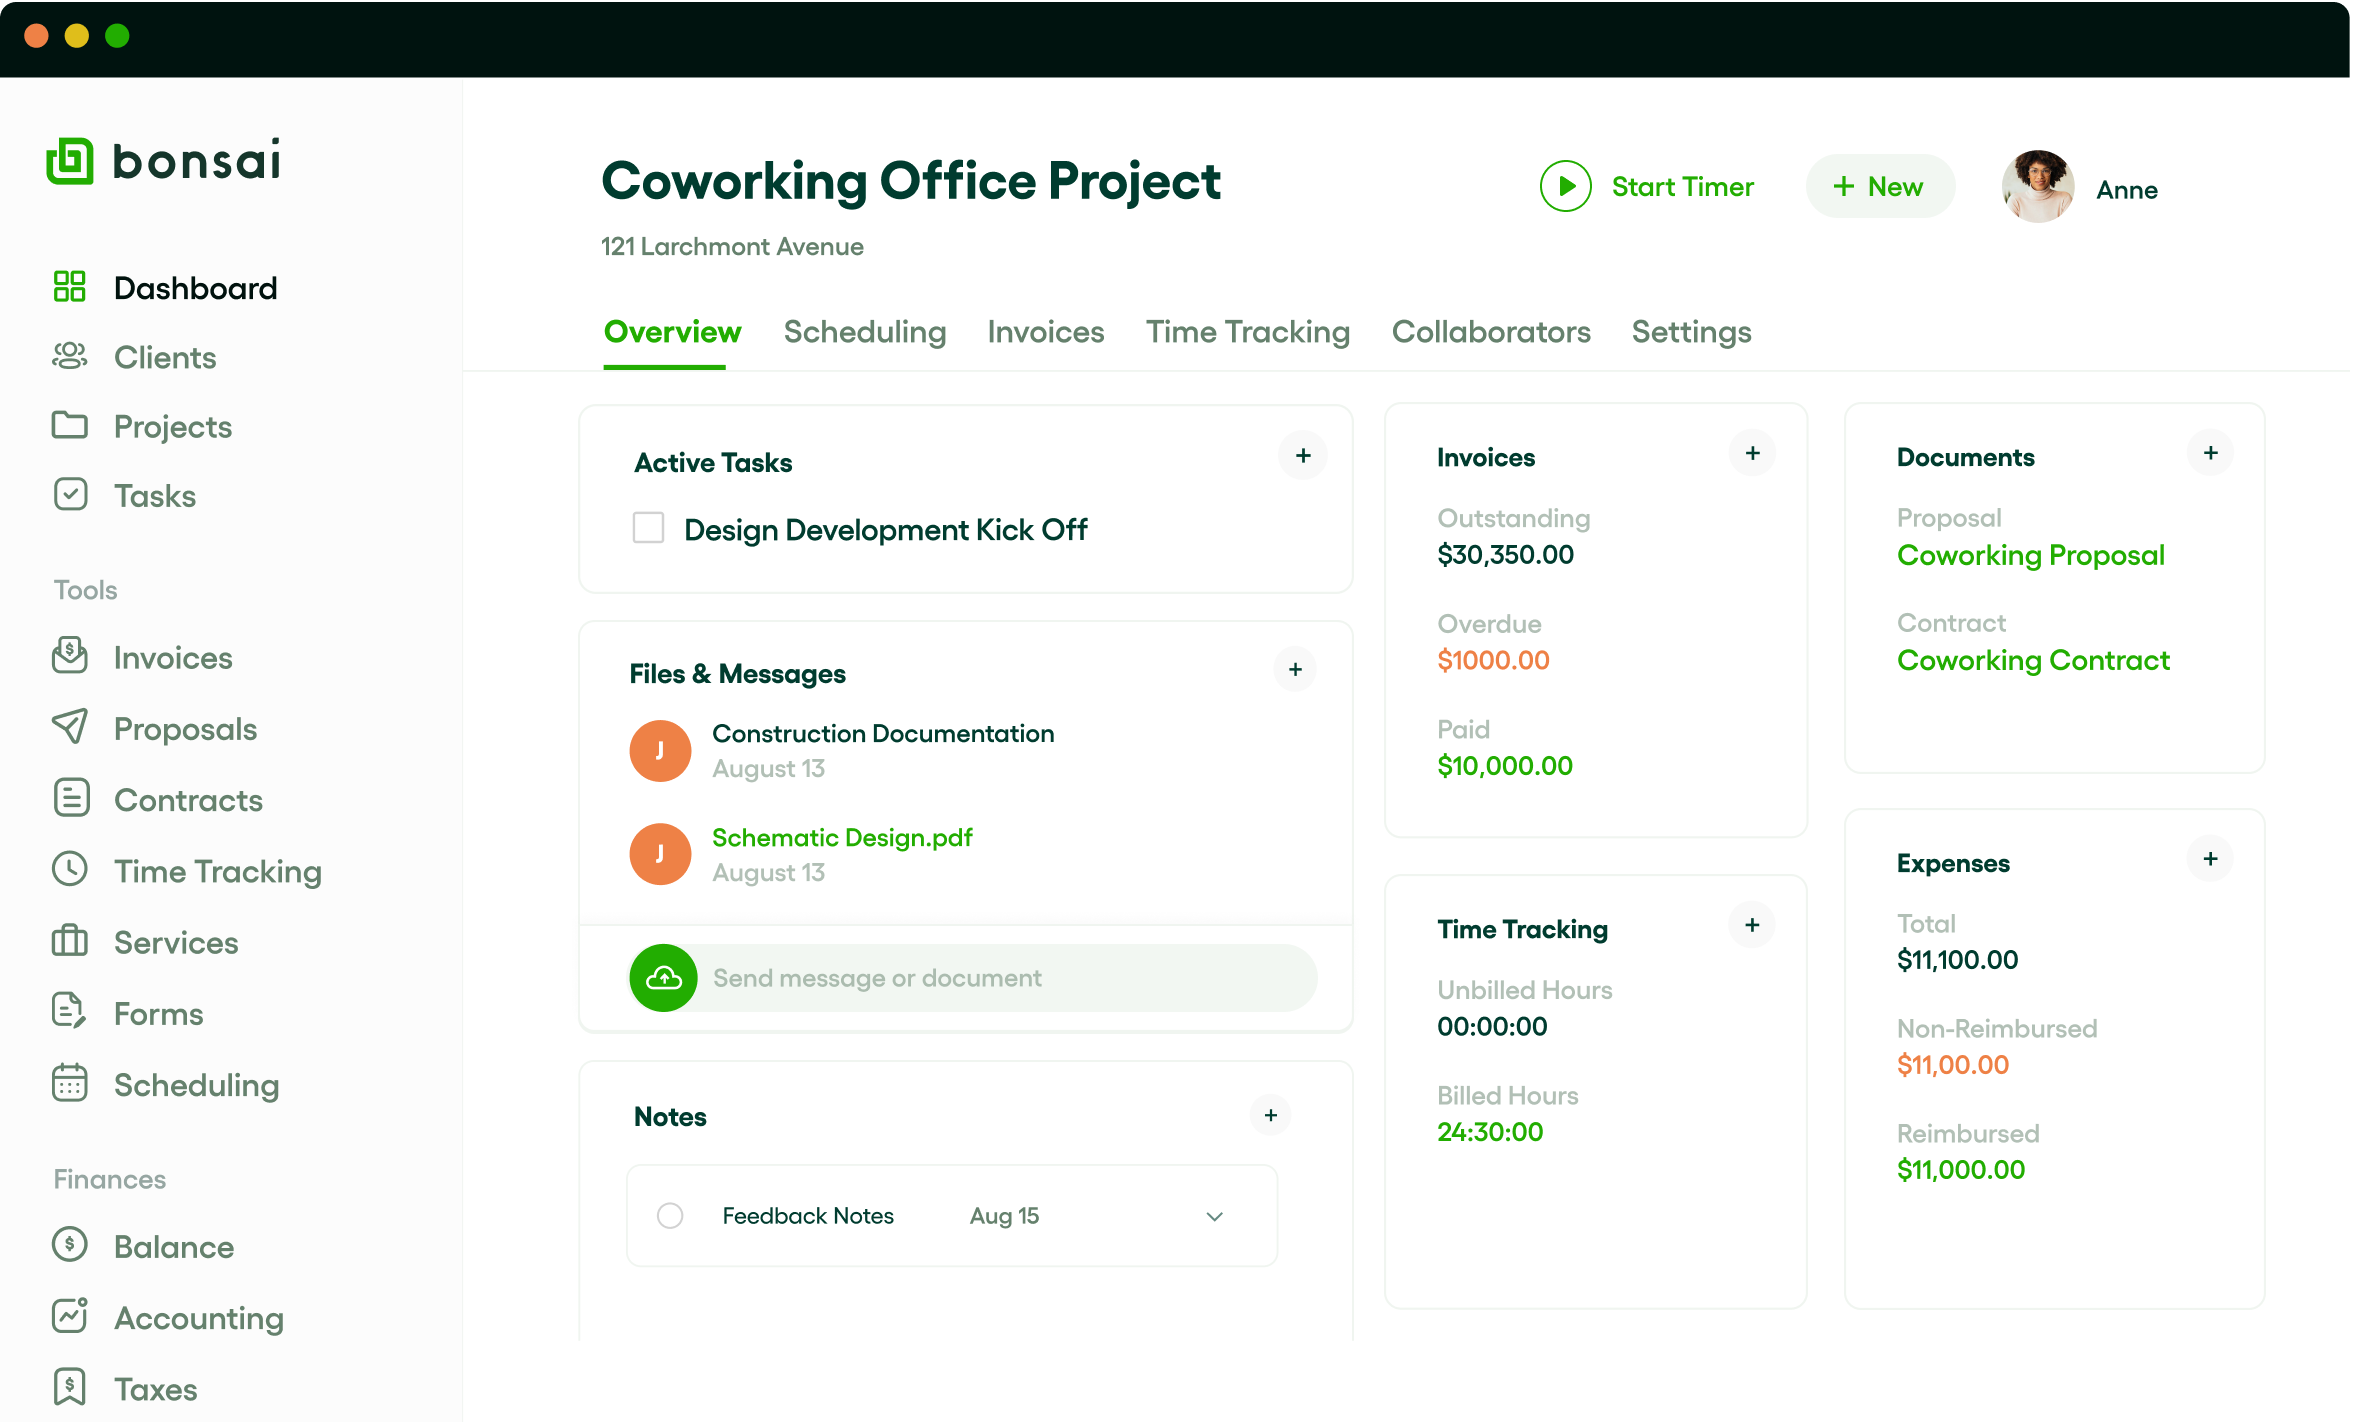Image resolution: width=2354 pixels, height=1423 pixels.
Task: Open the Coworking Contract link
Action: [2033, 660]
